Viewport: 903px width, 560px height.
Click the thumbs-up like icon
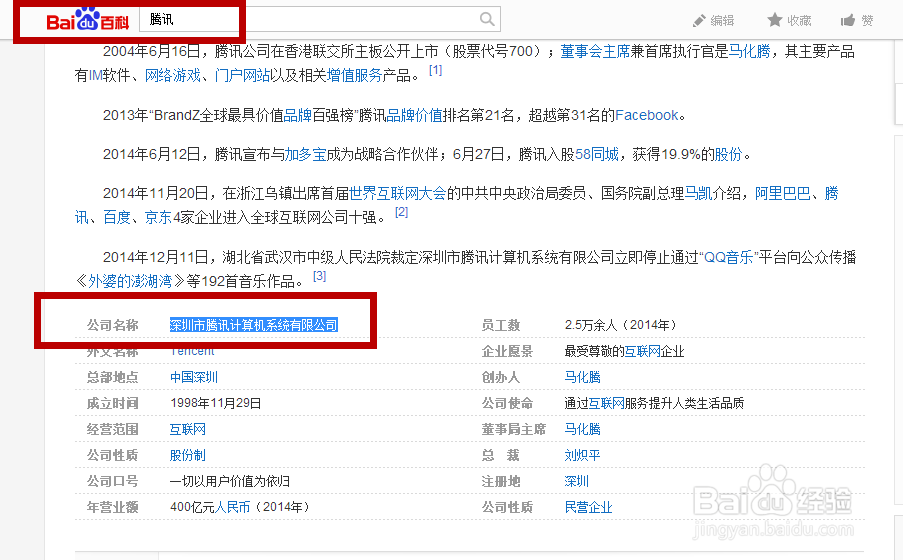[x=848, y=21]
